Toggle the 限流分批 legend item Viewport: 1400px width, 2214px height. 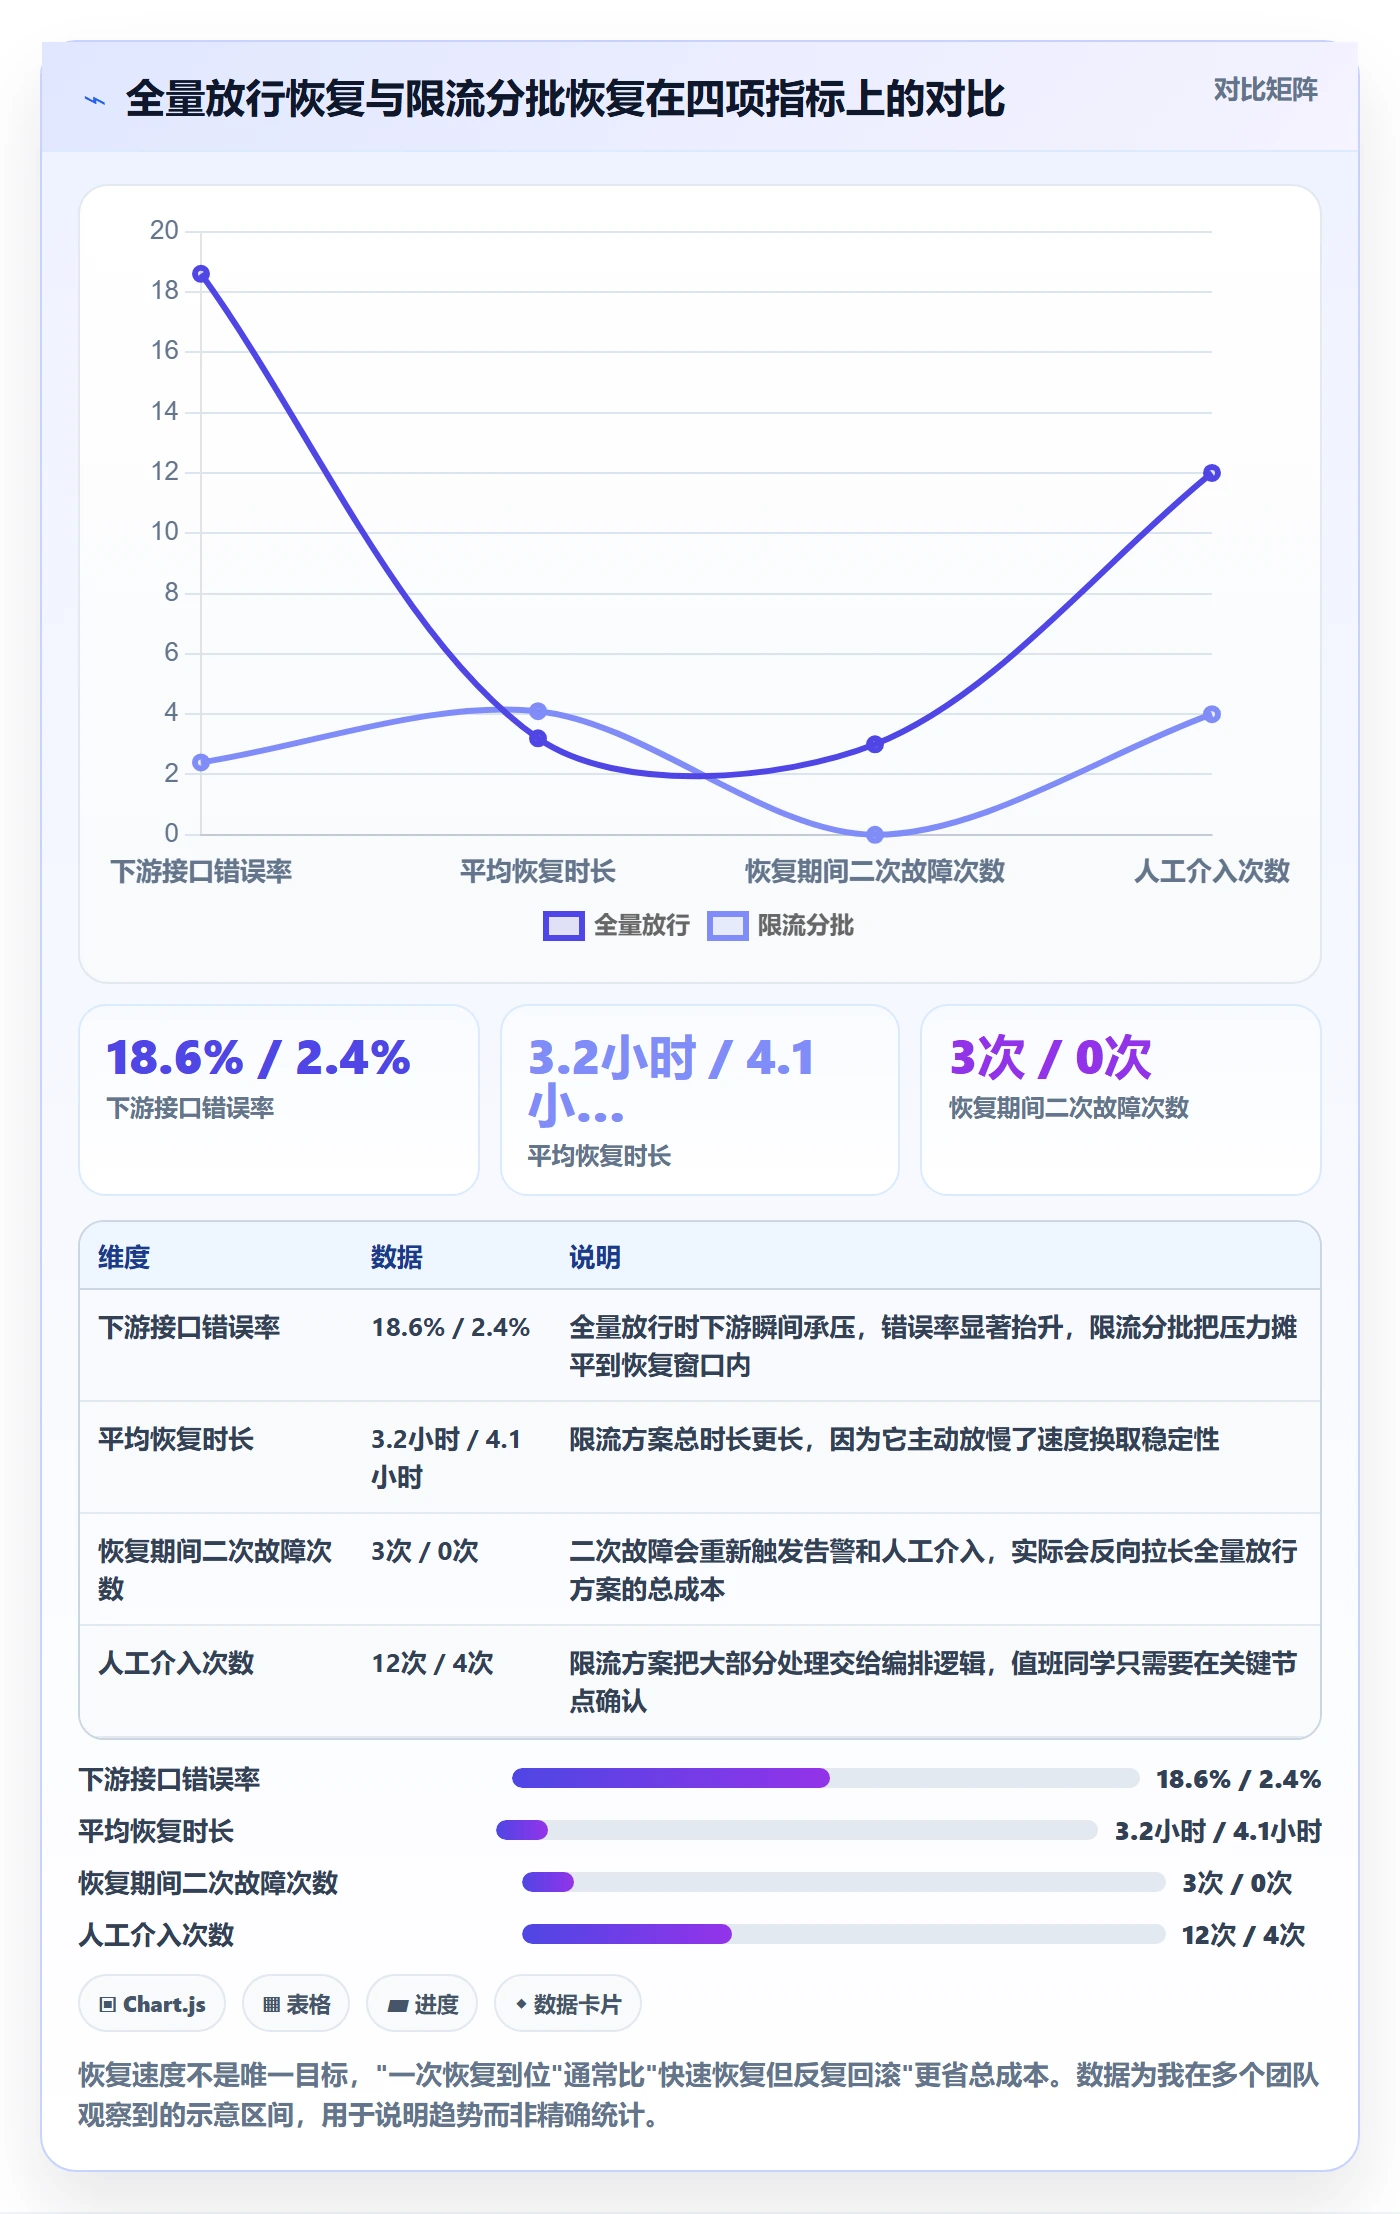coord(780,926)
